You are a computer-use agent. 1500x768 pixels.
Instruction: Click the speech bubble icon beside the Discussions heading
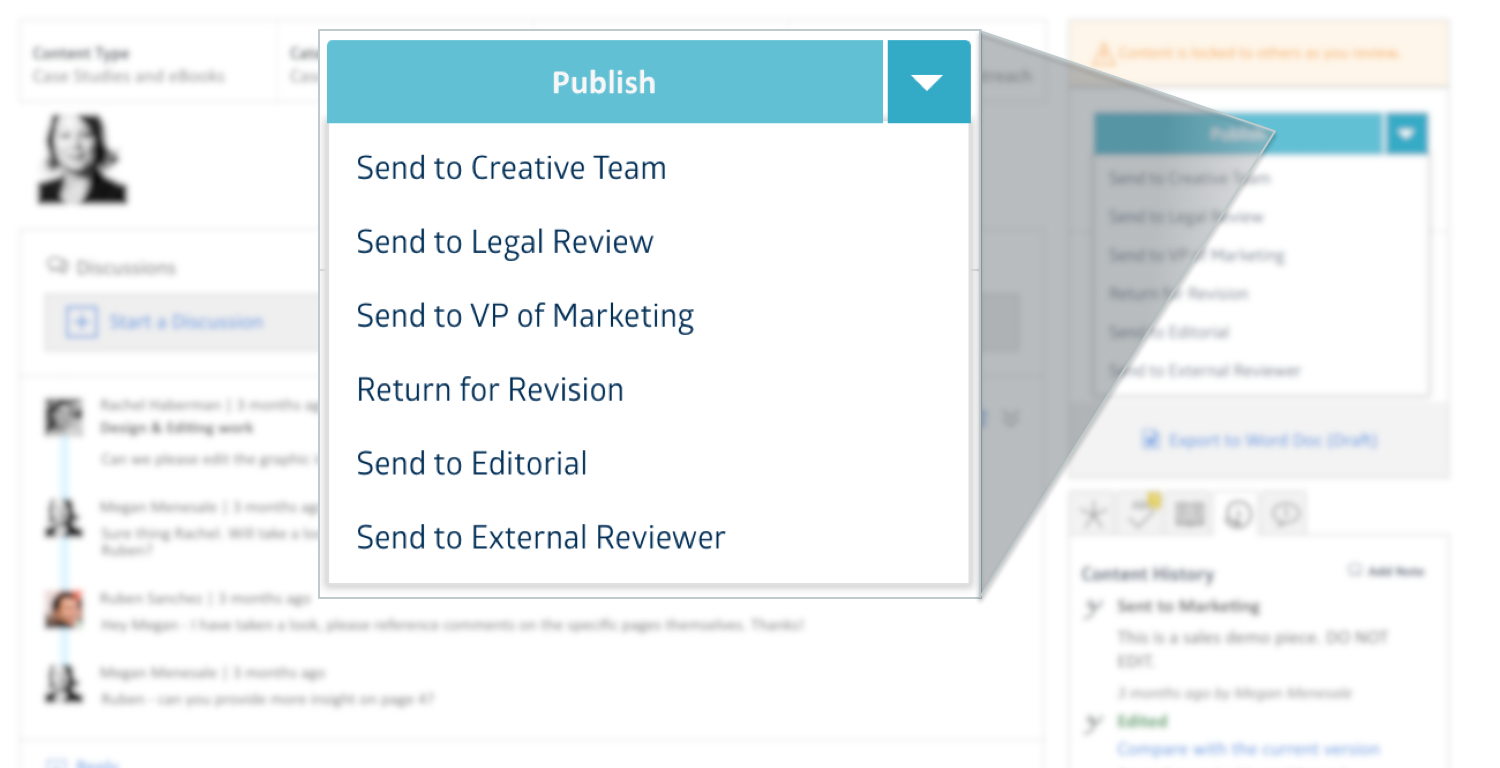point(56,266)
